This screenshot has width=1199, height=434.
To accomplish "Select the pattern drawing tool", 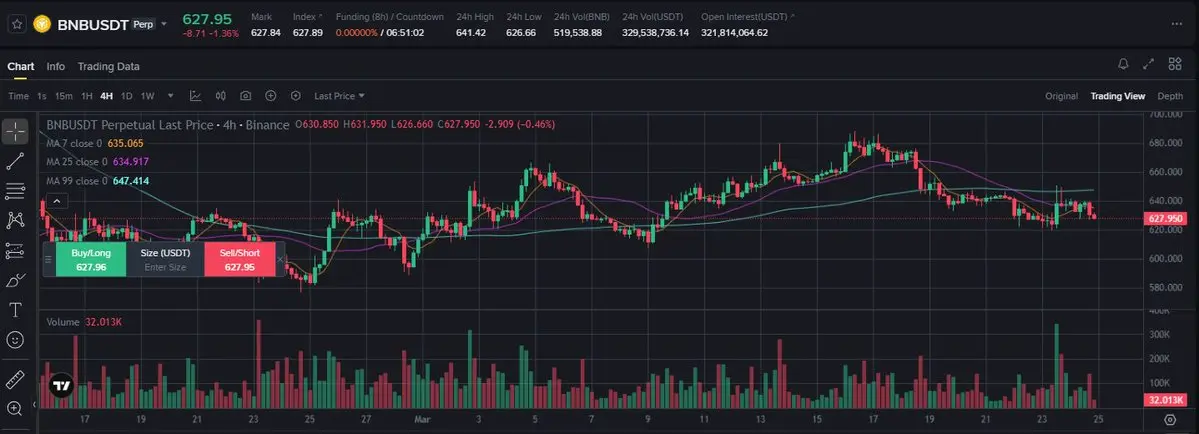I will 16,220.
